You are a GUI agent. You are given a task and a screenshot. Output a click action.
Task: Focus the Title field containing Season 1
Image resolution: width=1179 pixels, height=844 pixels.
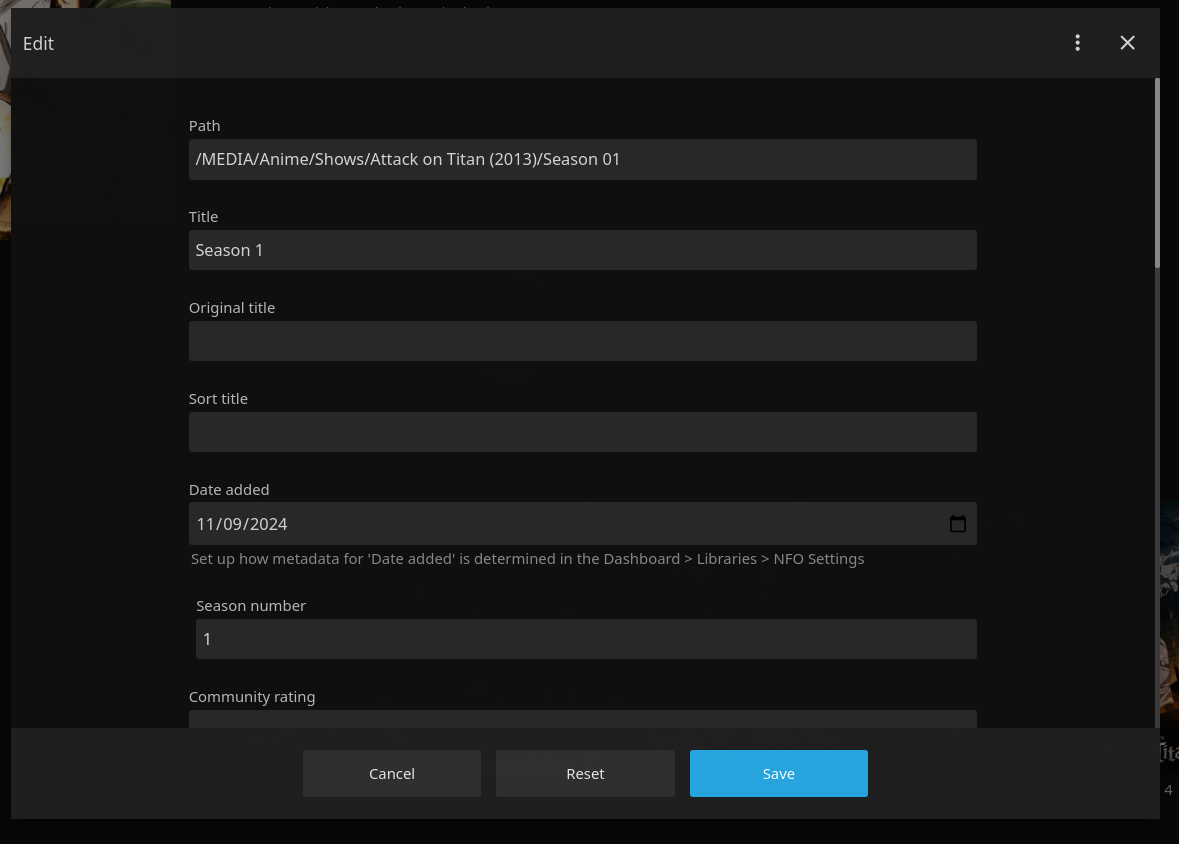pos(582,250)
